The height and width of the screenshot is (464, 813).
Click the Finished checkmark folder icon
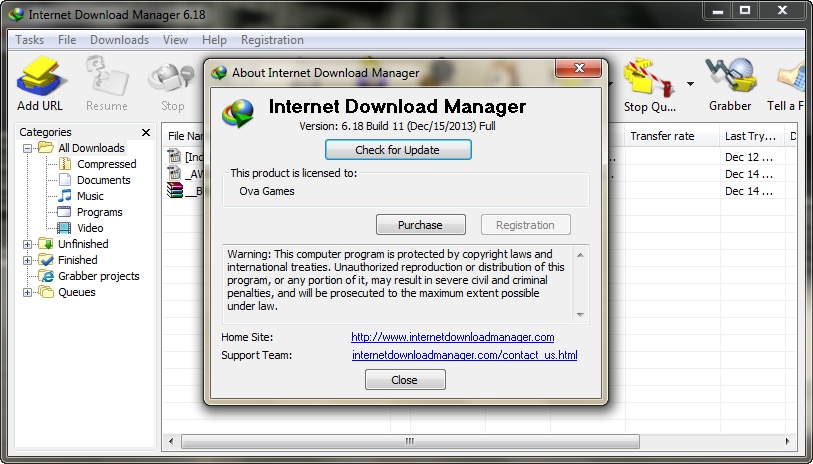pyautogui.click(x=46, y=260)
